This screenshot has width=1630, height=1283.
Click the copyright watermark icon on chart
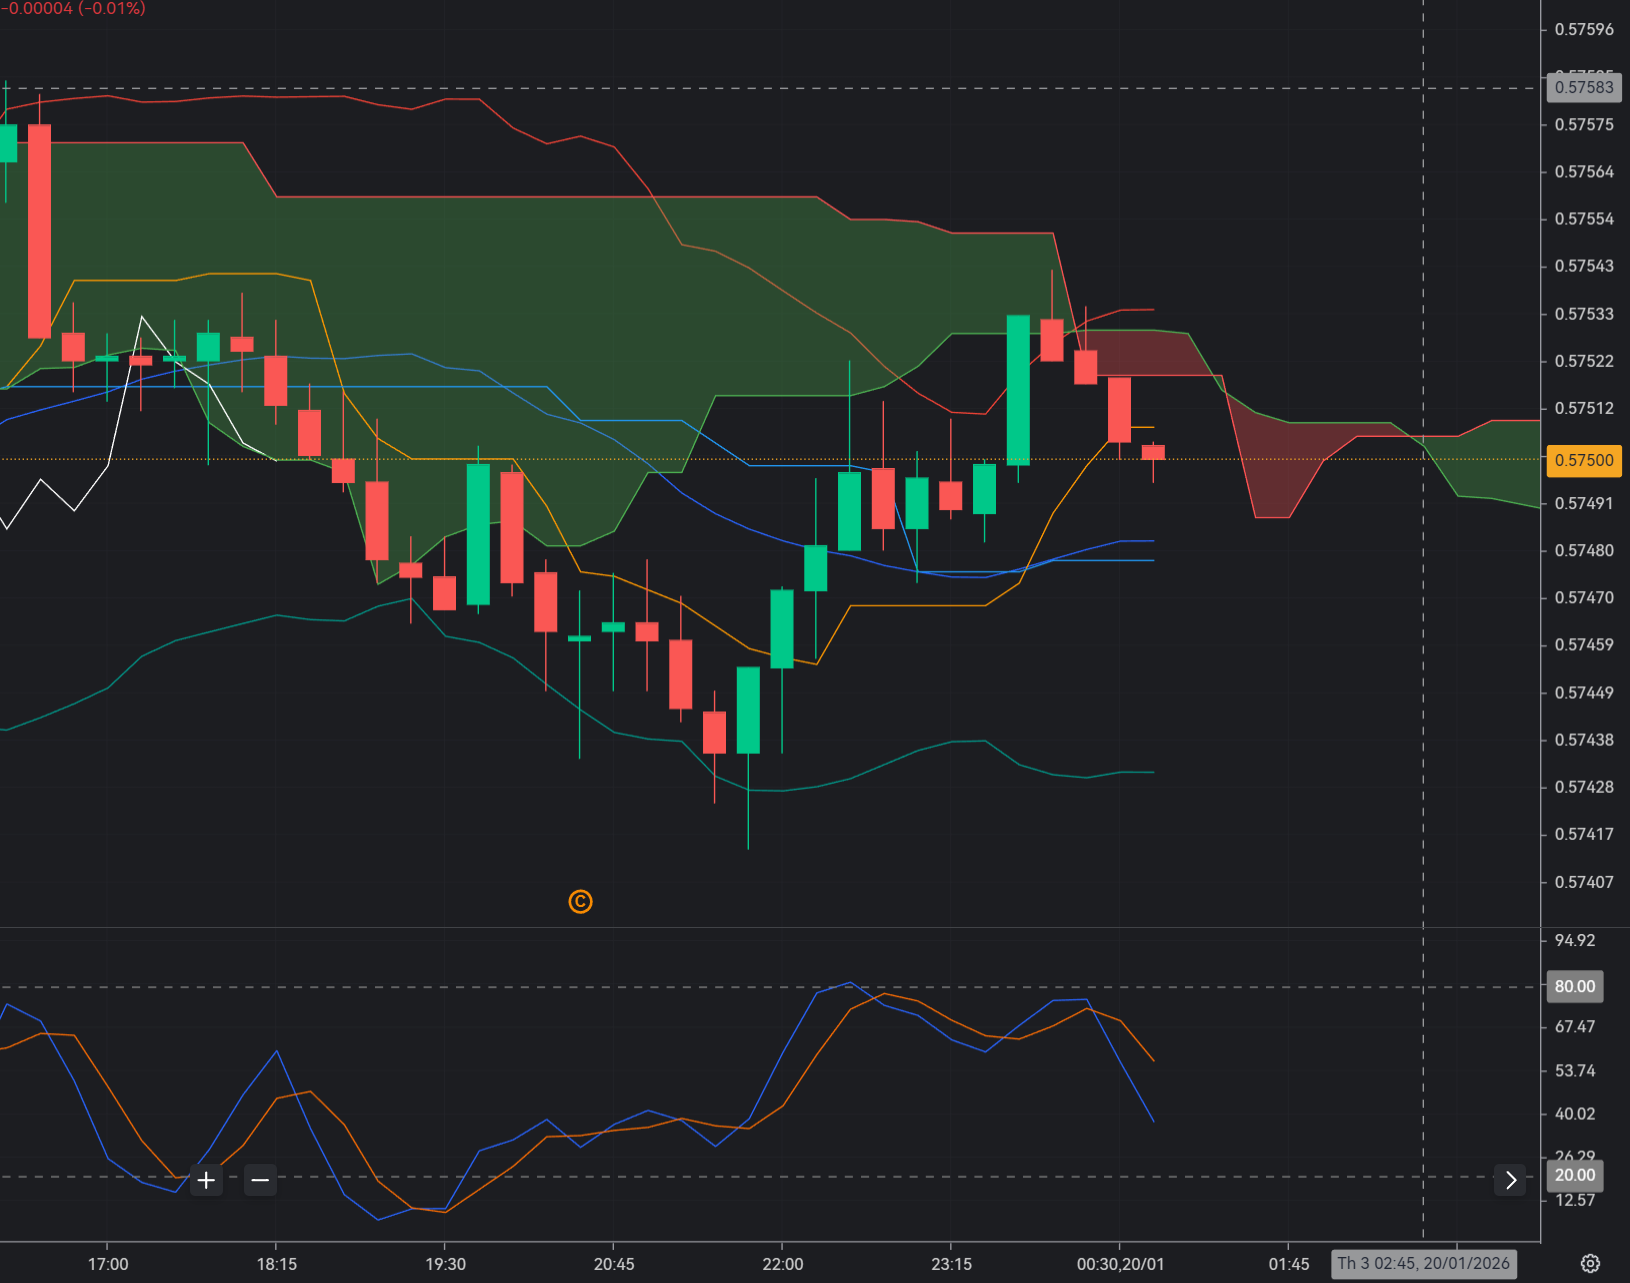pyautogui.click(x=580, y=901)
